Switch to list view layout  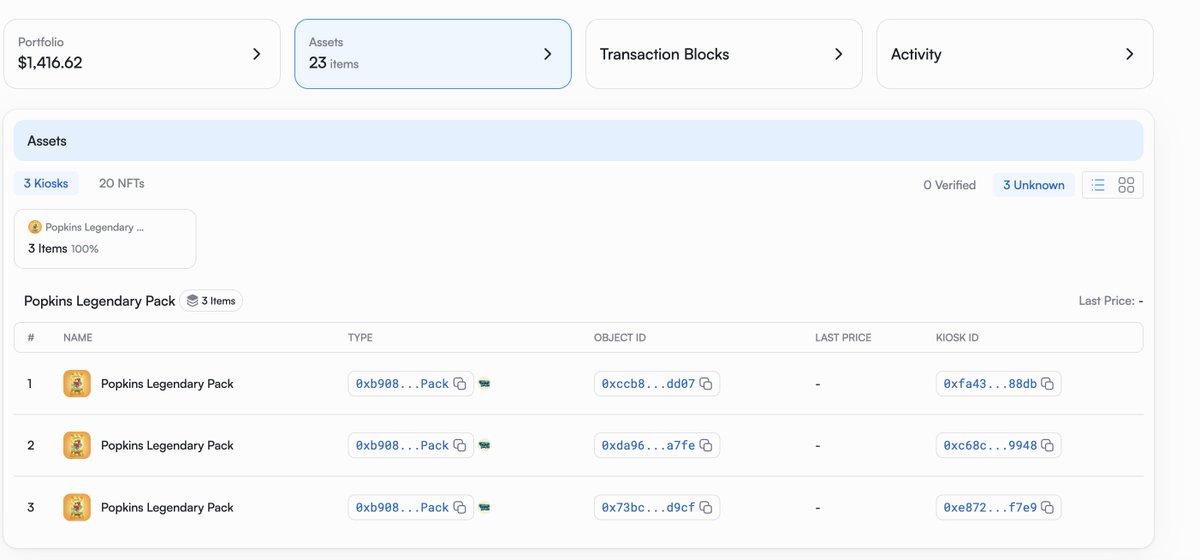1098,185
